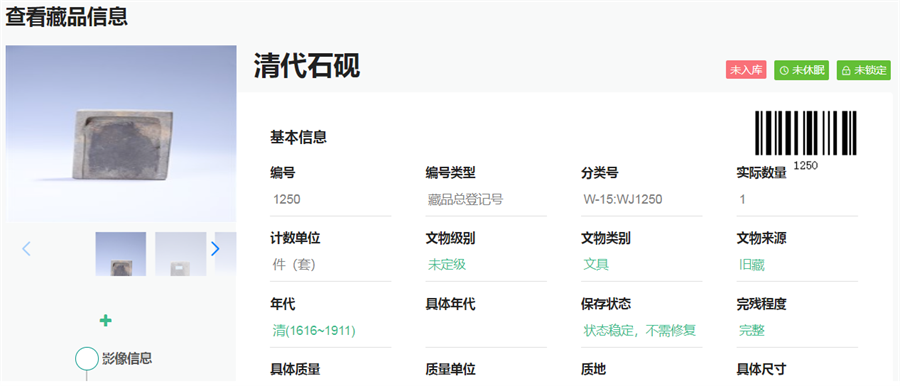
Task: Click the 质量单位 field label
Action: [451, 369]
